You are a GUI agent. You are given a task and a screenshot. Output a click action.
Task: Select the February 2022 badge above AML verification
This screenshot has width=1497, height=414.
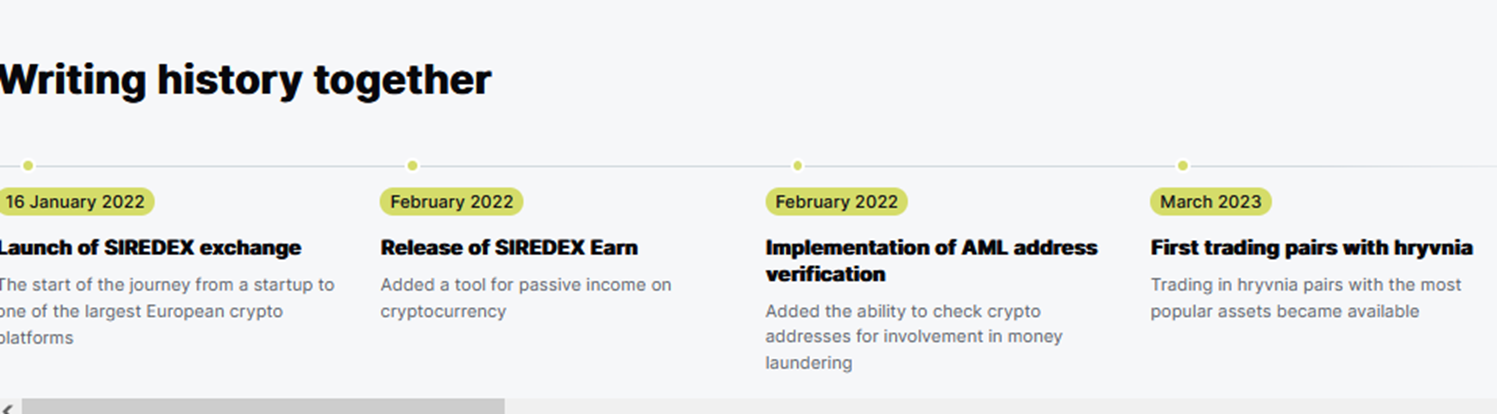click(836, 202)
